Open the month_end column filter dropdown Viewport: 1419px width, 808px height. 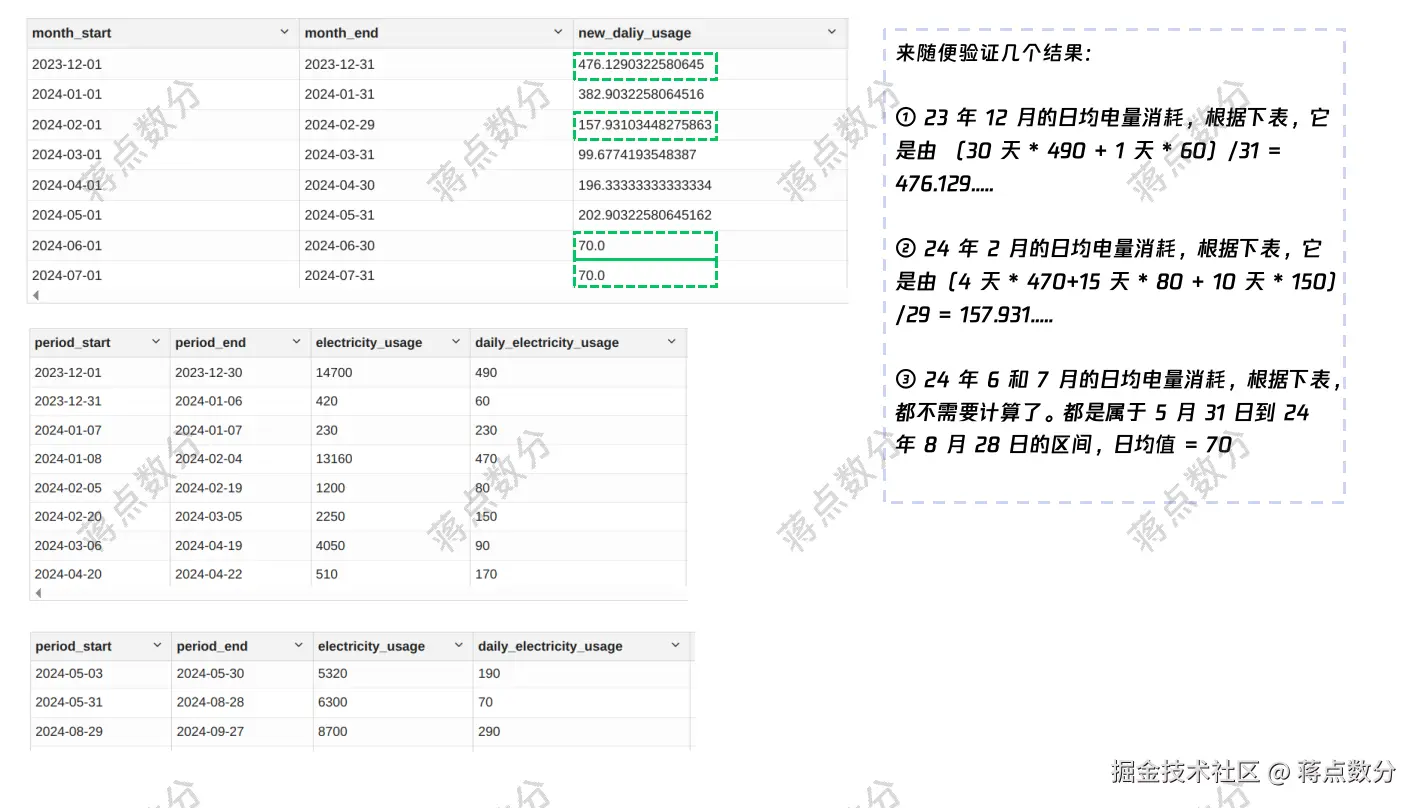[560, 32]
